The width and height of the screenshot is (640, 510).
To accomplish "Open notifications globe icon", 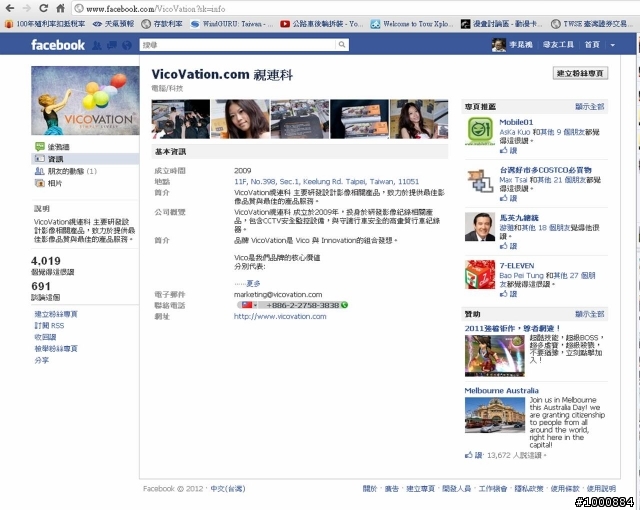I will pyautogui.click(x=127, y=45).
